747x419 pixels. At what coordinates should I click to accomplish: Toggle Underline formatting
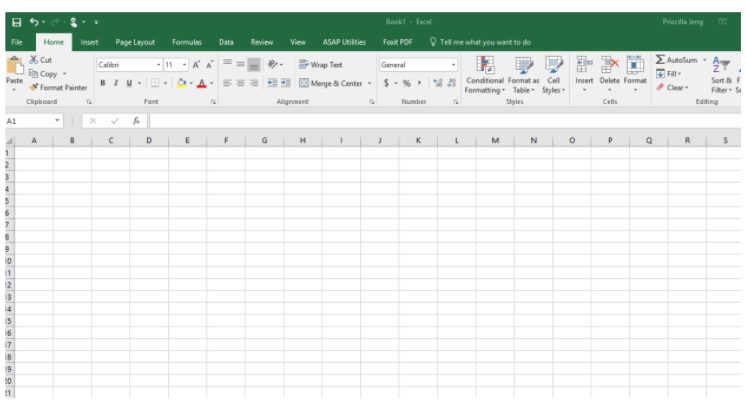(x=129, y=83)
